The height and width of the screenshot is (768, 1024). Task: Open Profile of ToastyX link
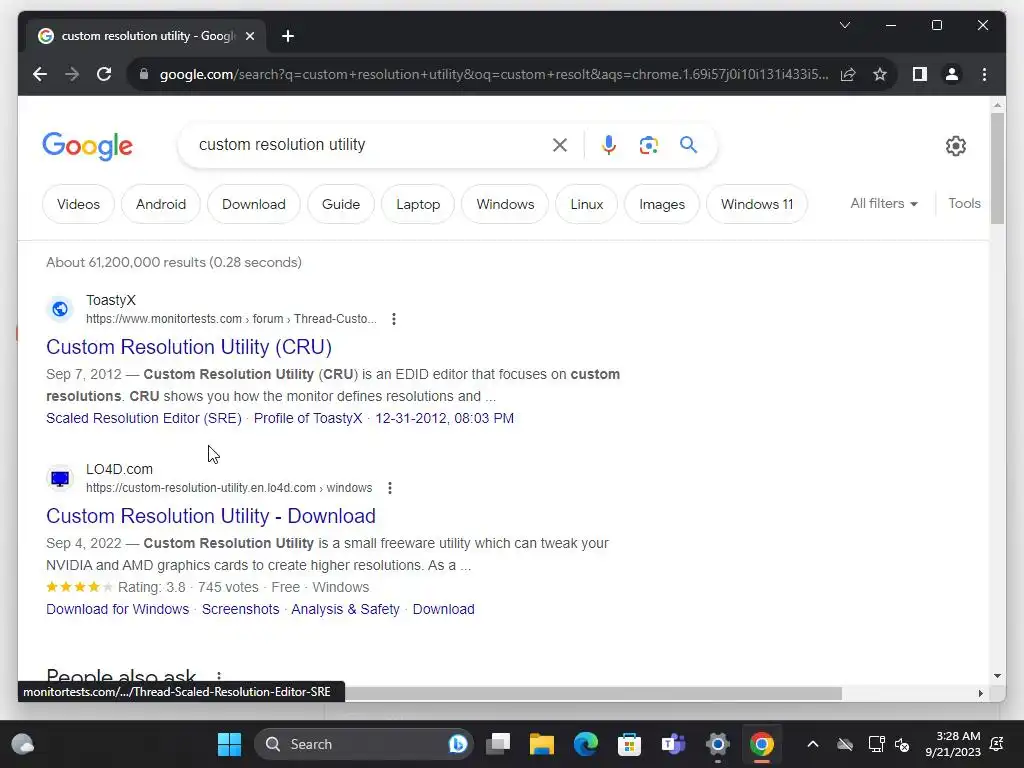[308, 418]
